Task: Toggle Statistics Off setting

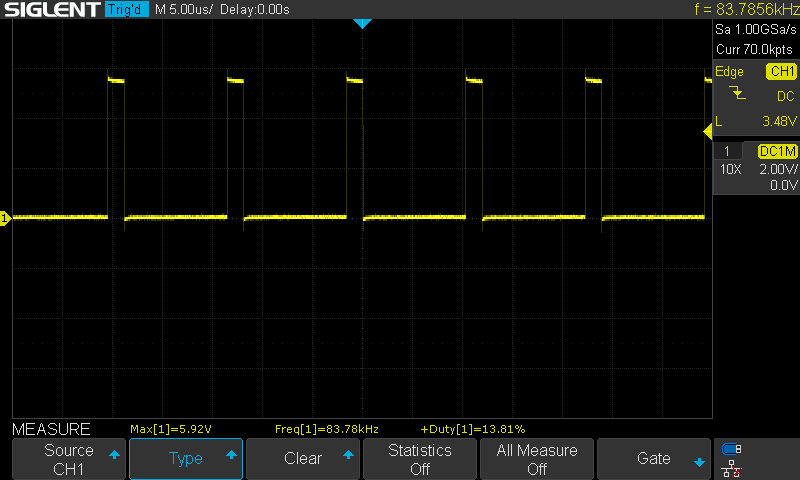Action: [420, 459]
